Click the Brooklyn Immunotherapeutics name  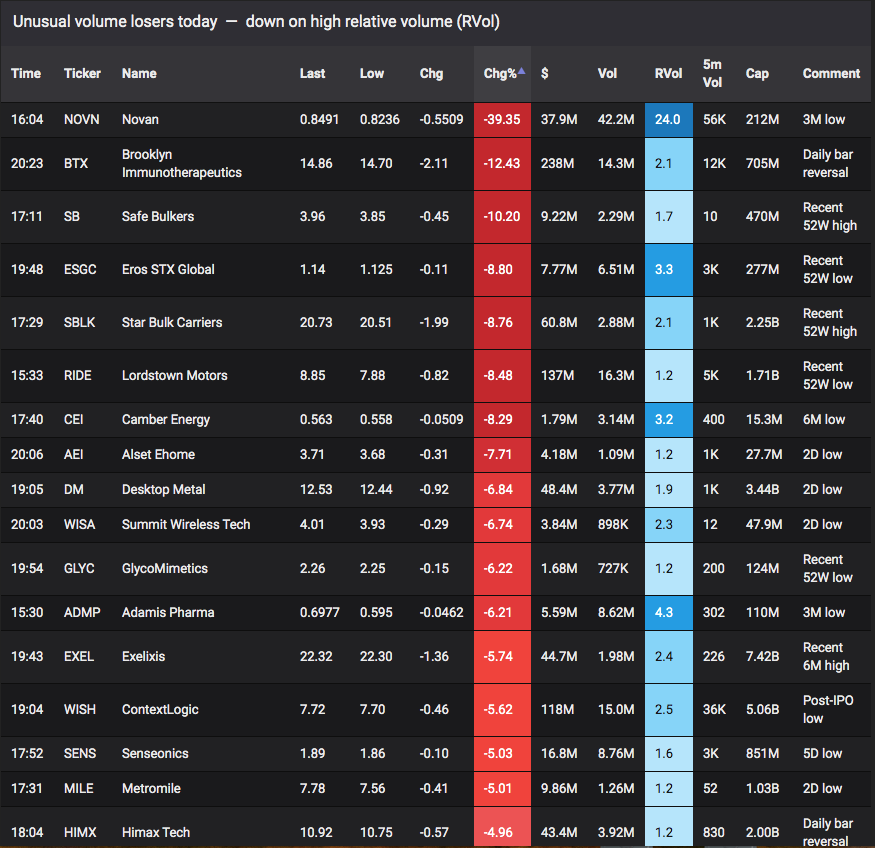click(x=181, y=163)
